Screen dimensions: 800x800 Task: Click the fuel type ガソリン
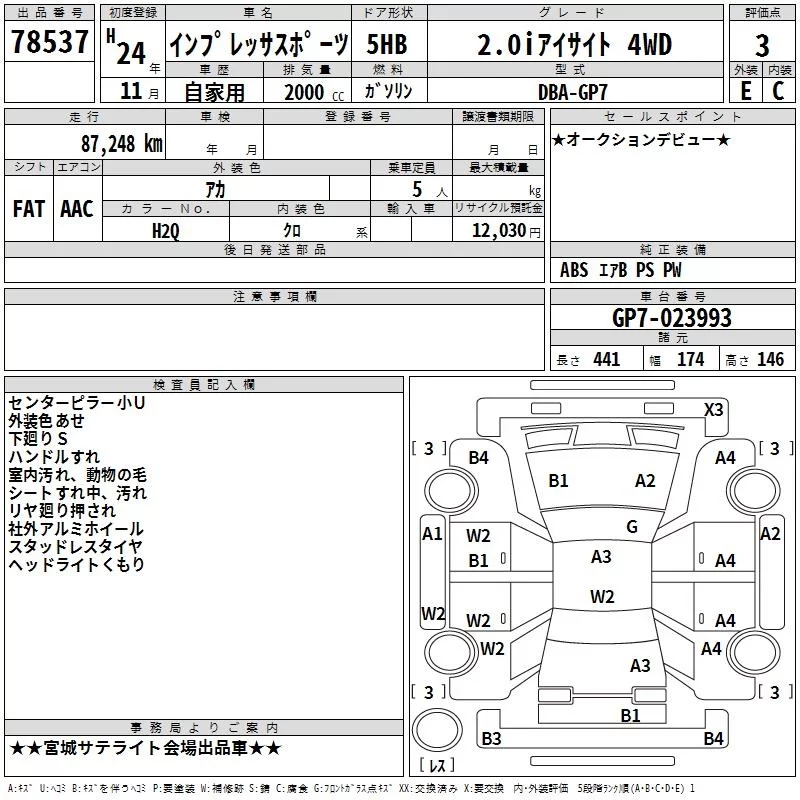click(388, 91)
